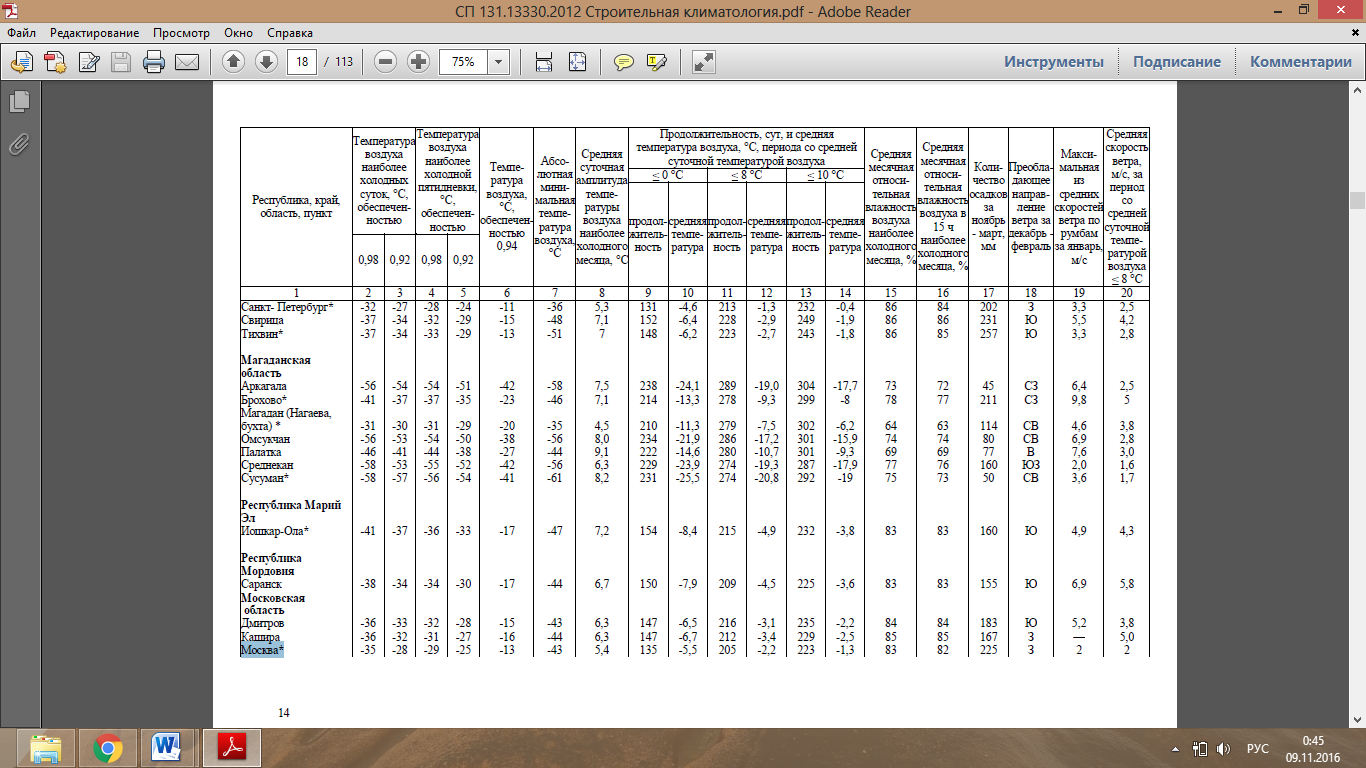Click the Среднекан row label

click(x=267, y=465)
